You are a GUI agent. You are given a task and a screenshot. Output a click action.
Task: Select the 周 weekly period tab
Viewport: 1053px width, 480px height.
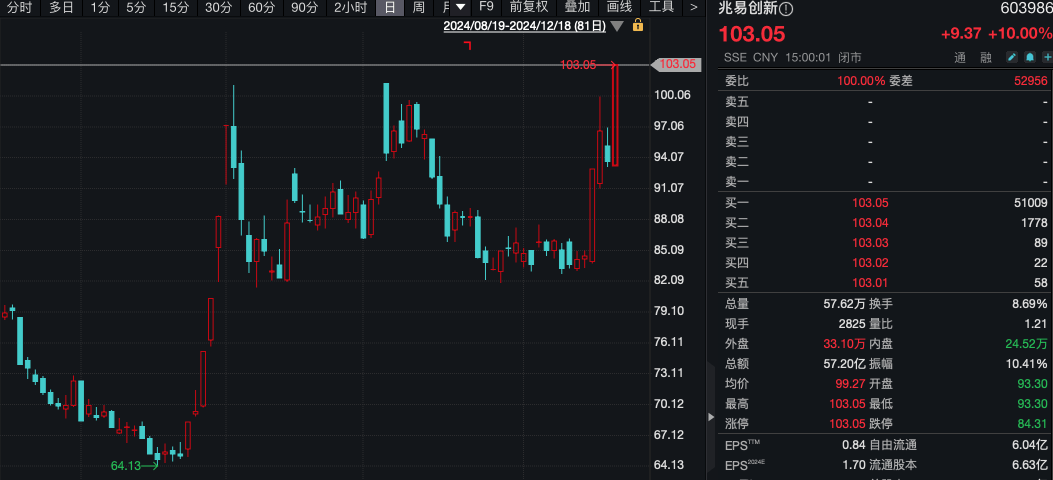418,8
